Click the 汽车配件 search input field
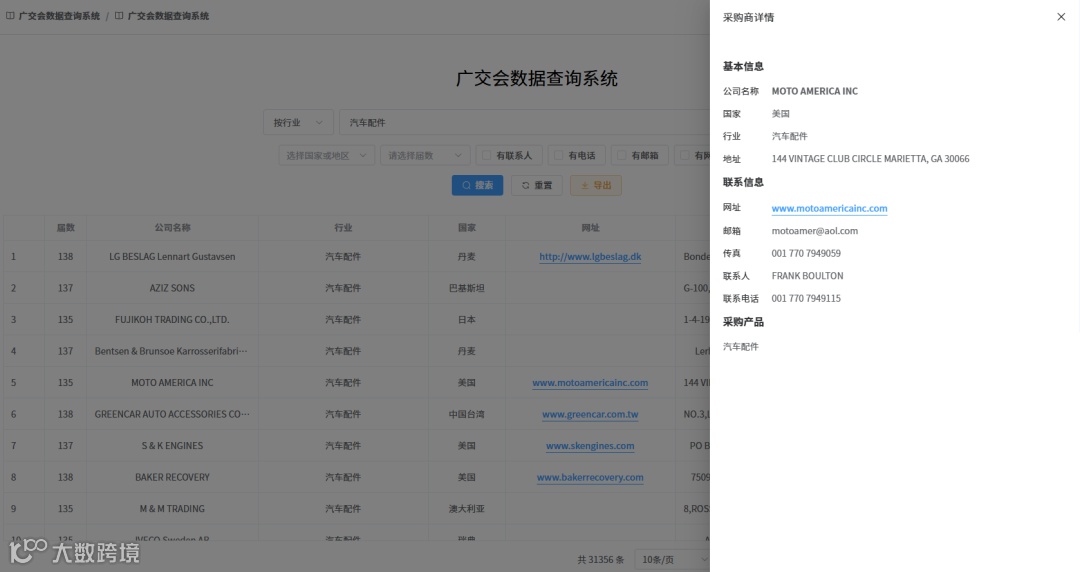 click(525, 123)
